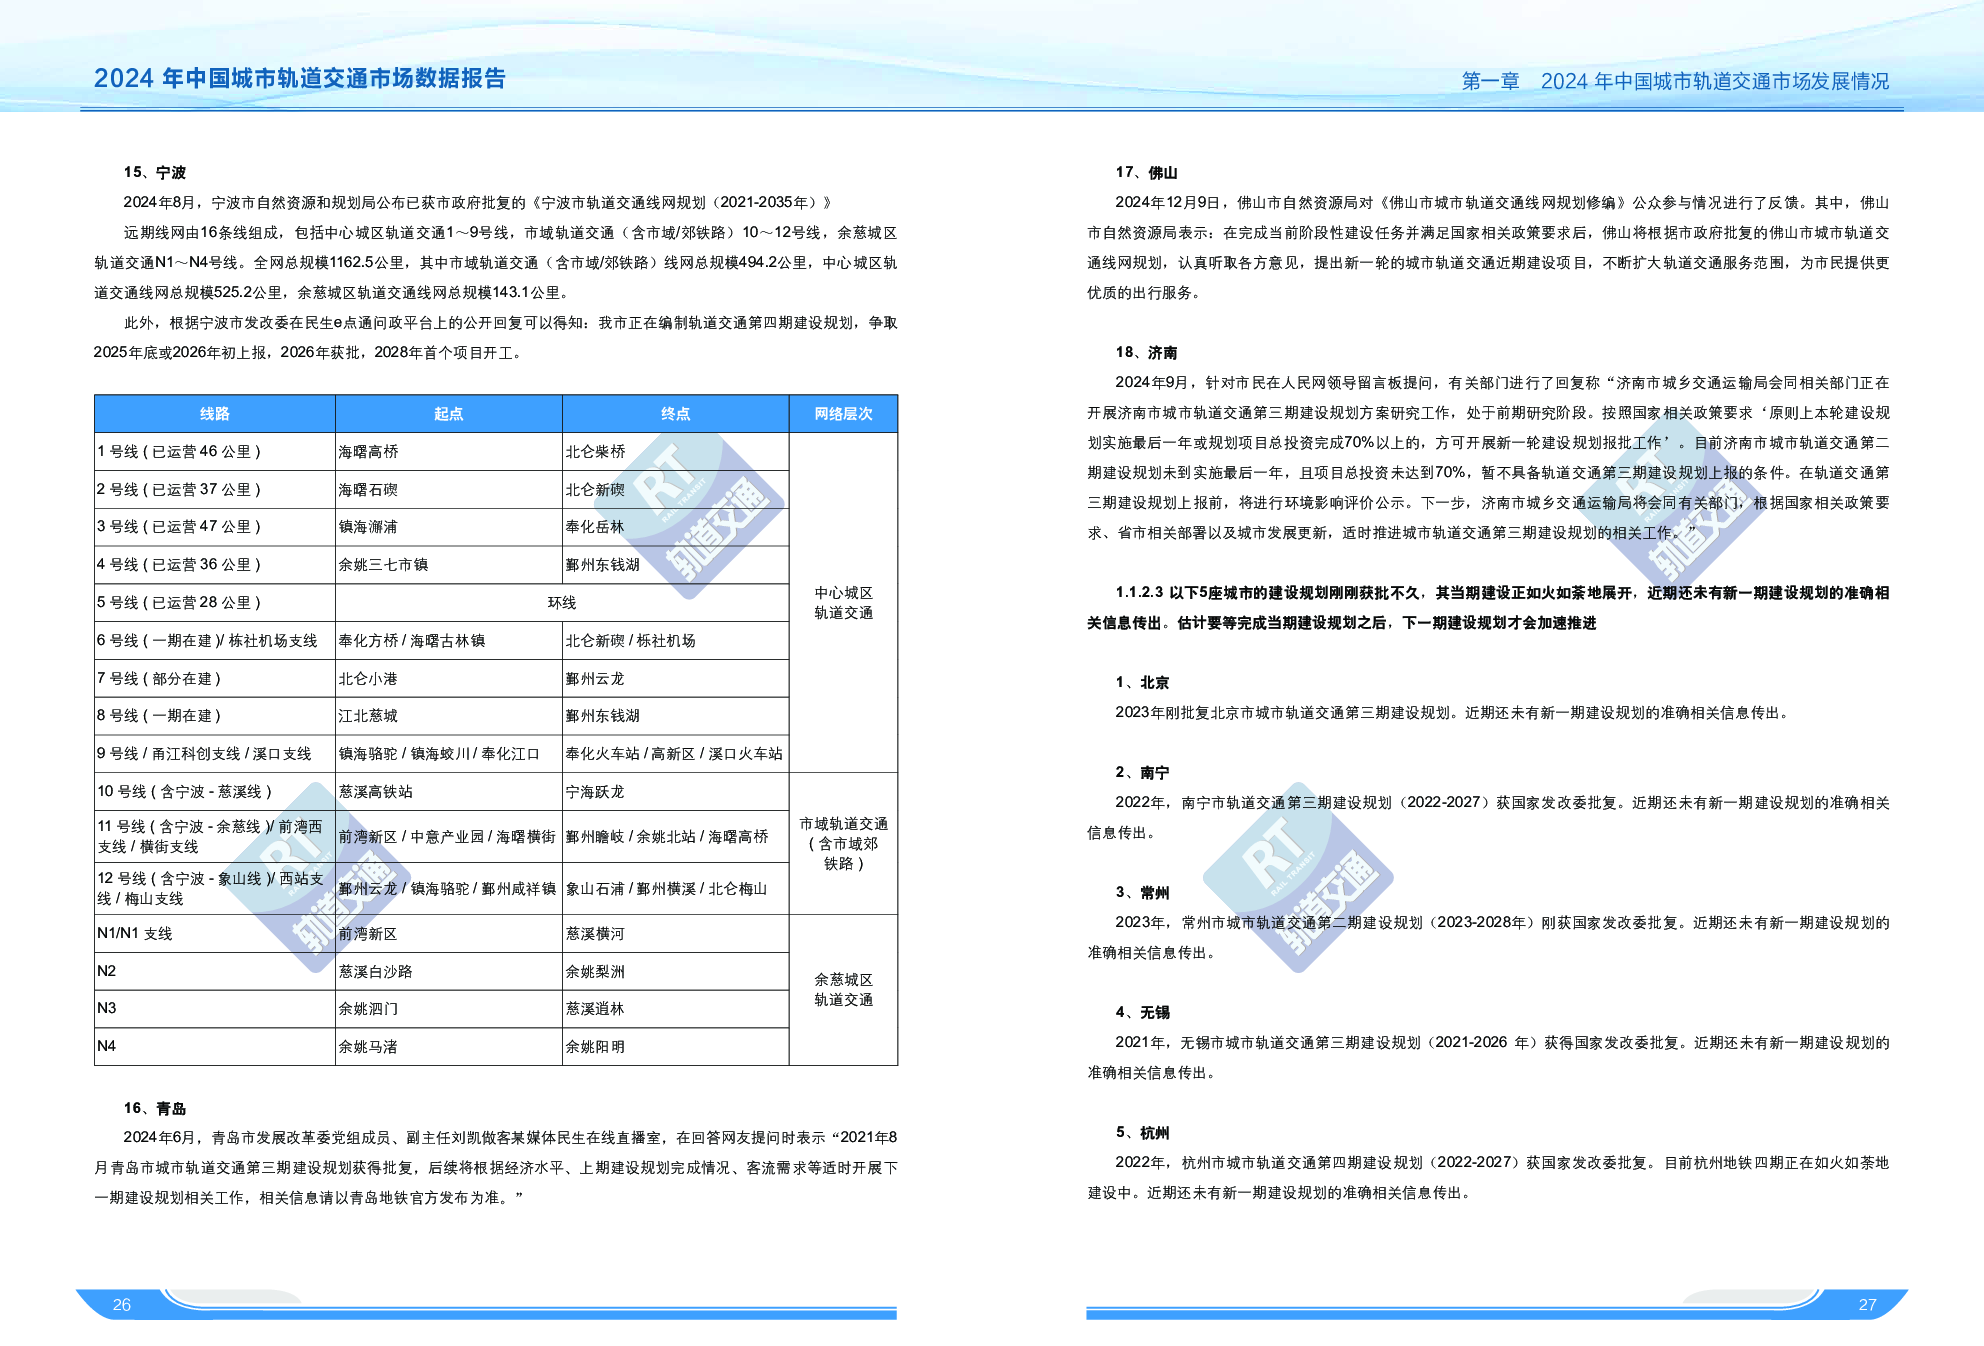Select cell '6 号线 ( 一期在建 )/ 栎社机场支线'
Image resolution: width=1984 pixels, height=1346 pixels.
(215, 640)
